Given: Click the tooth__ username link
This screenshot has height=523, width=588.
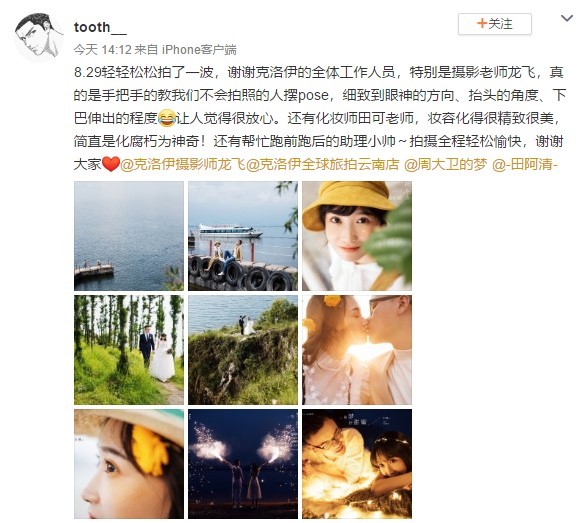Looking at the screenshot, I should pyautogui.click(x=100, y=27).
